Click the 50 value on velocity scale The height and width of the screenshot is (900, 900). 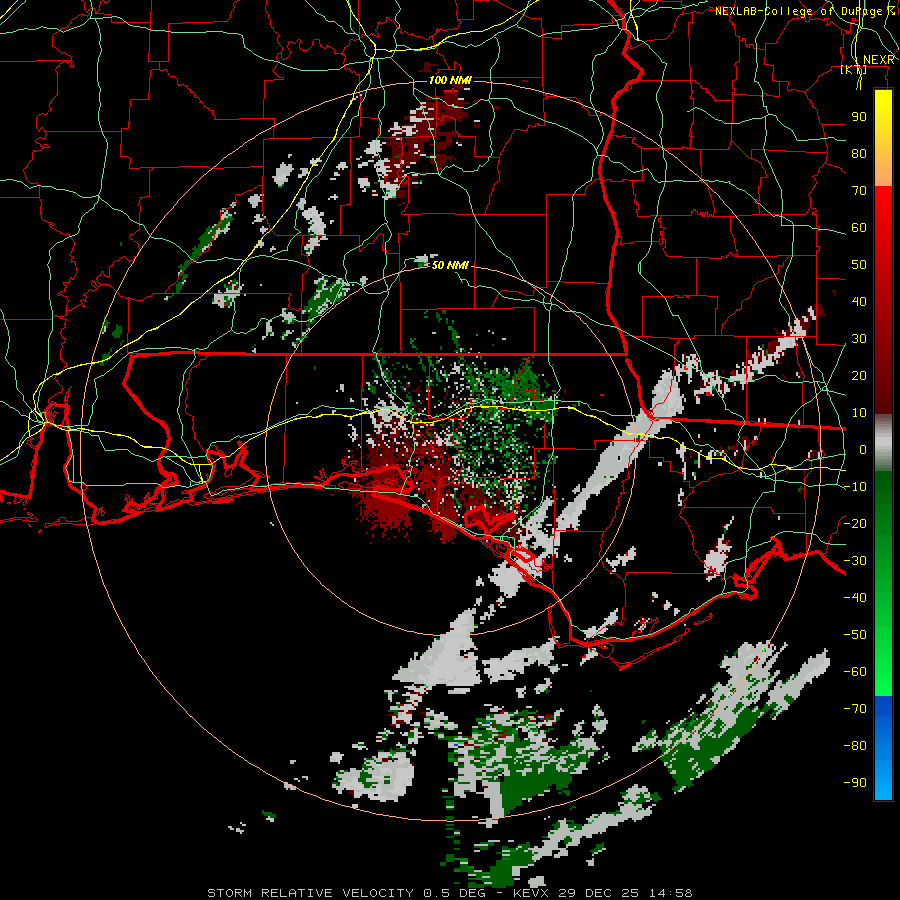click(859, 265)
